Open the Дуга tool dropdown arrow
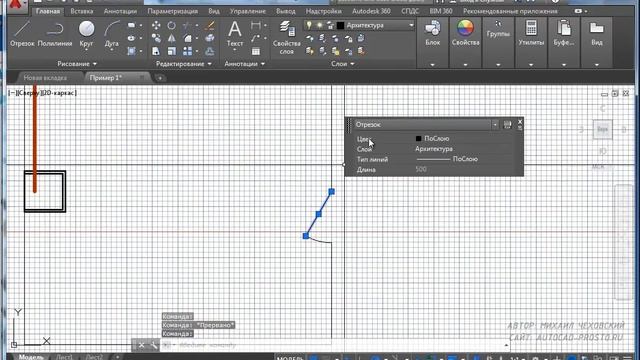 tap(111, 50)
